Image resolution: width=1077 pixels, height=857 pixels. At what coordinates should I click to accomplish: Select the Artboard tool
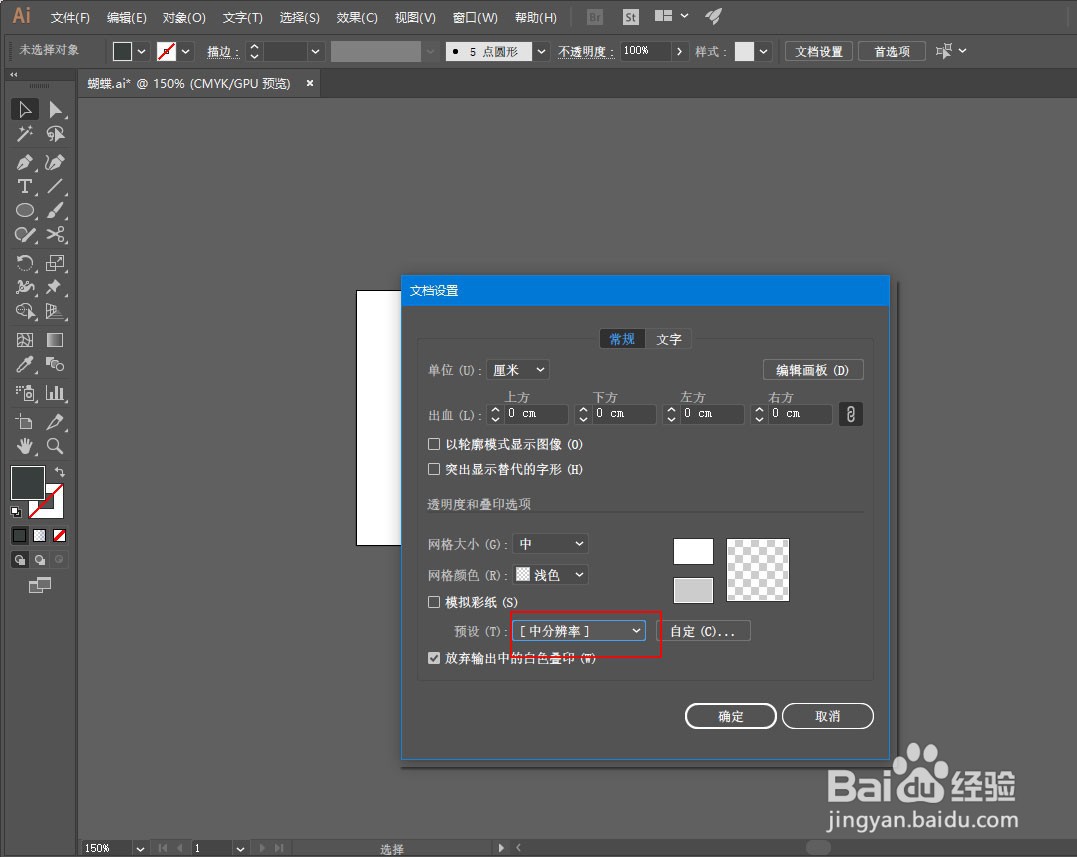(x=25, y=422)
